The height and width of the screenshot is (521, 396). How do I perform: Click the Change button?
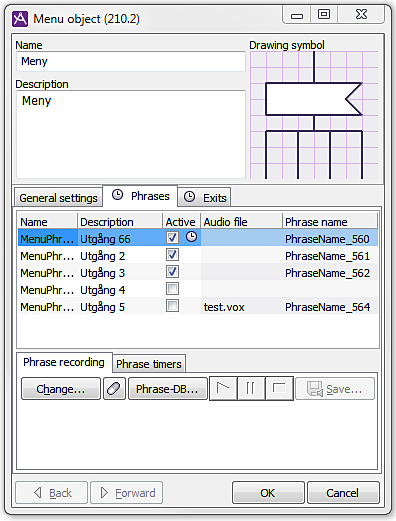pyautogui.click(x=61, y=388)
